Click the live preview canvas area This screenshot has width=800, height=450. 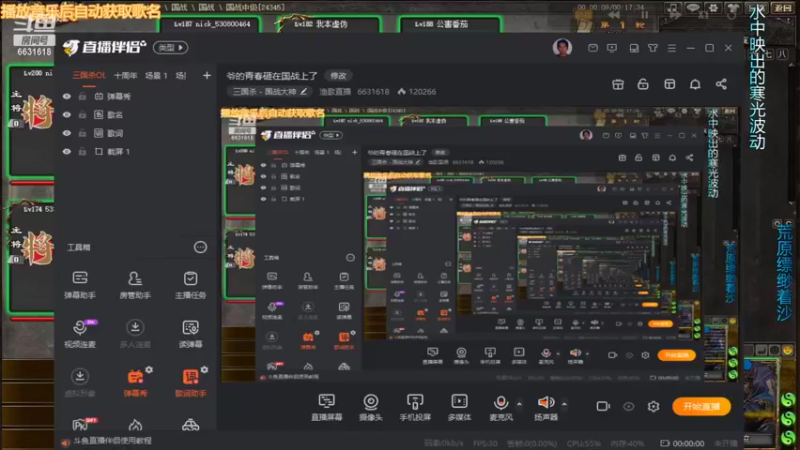click(479, 245)
